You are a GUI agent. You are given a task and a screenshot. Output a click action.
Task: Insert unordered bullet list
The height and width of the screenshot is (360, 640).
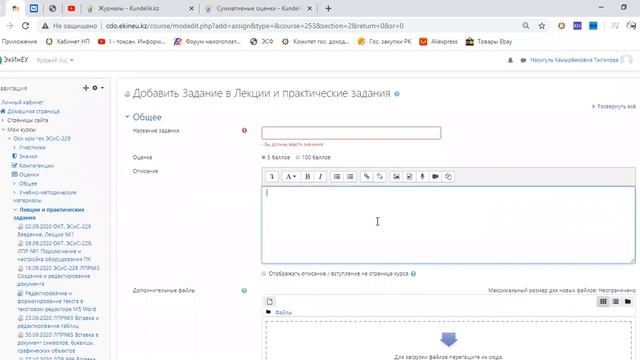pyautogui.click(x=337, y=176)
